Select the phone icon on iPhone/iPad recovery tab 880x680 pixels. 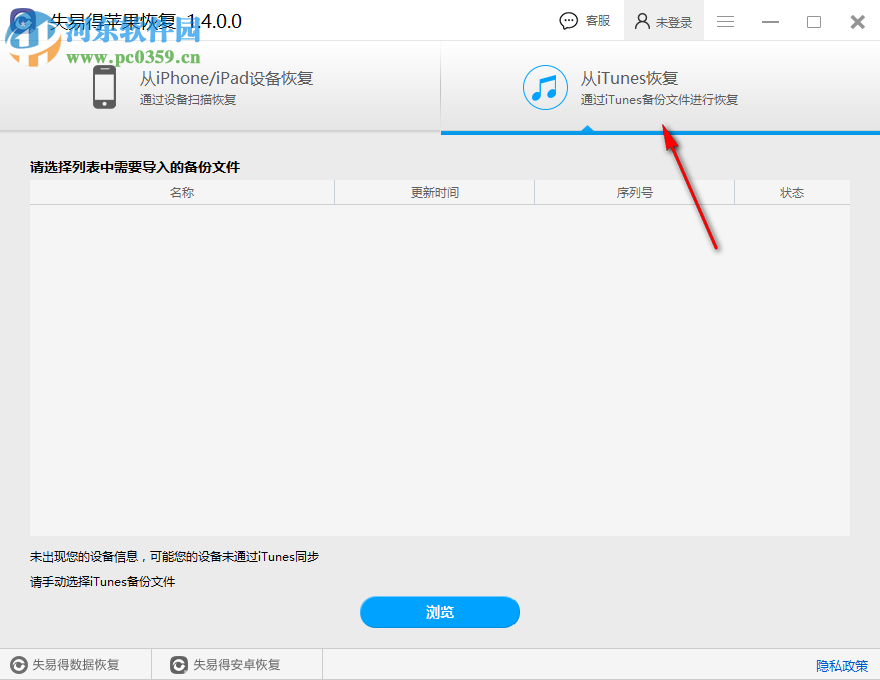[104, 88]
